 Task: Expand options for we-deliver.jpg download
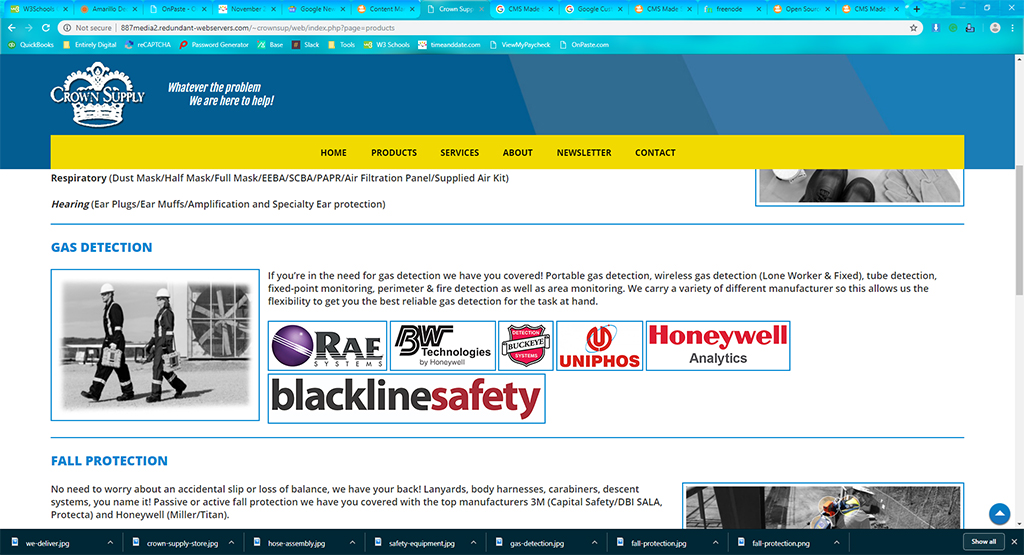[107, 543]
